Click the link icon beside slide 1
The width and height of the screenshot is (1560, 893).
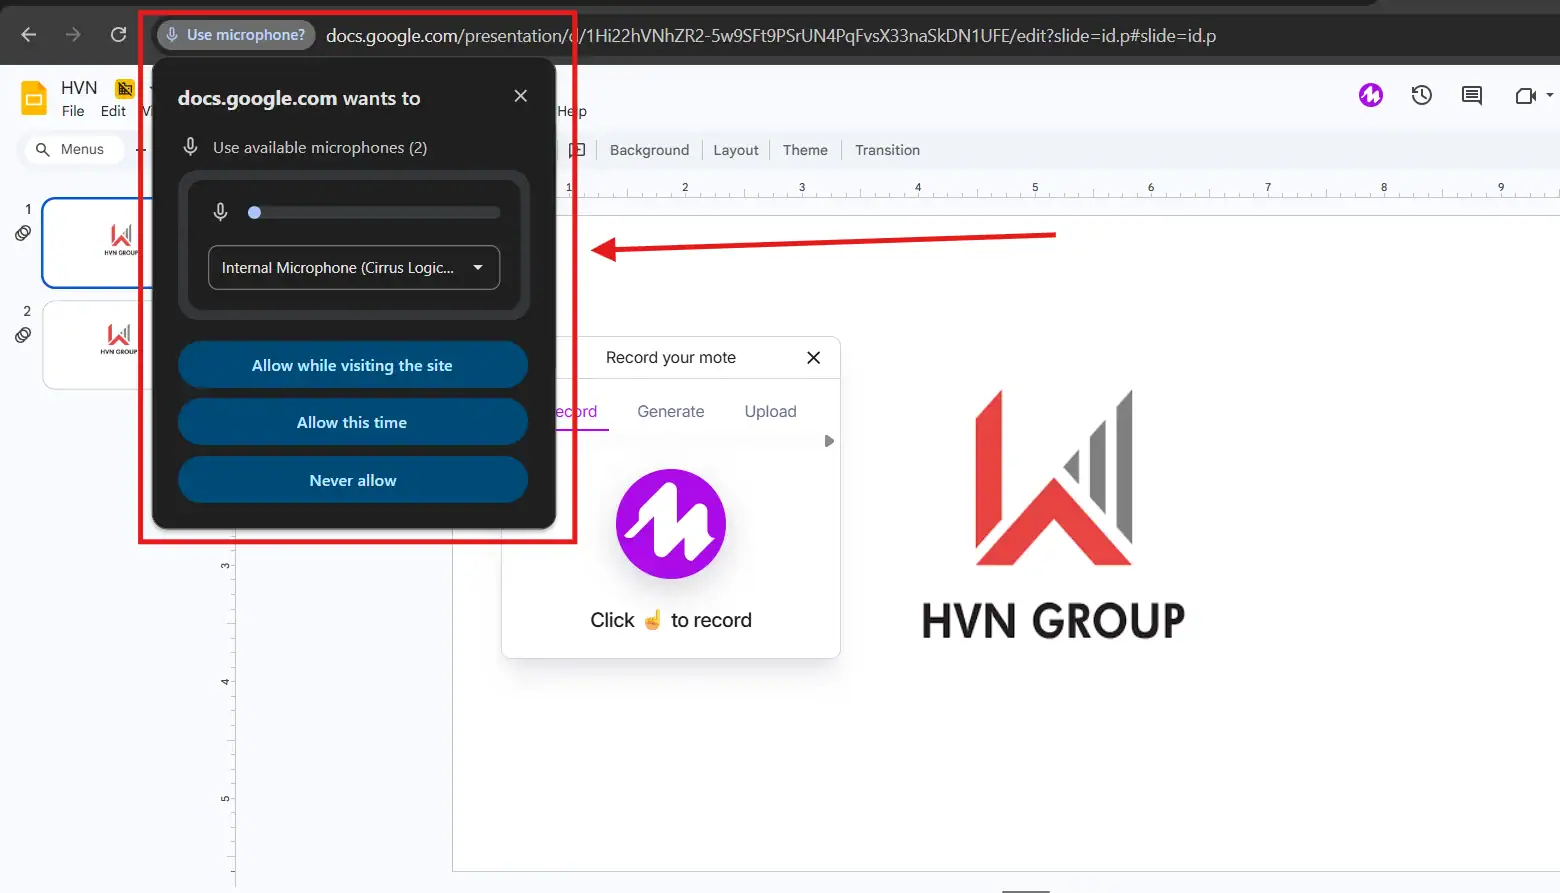23,233
